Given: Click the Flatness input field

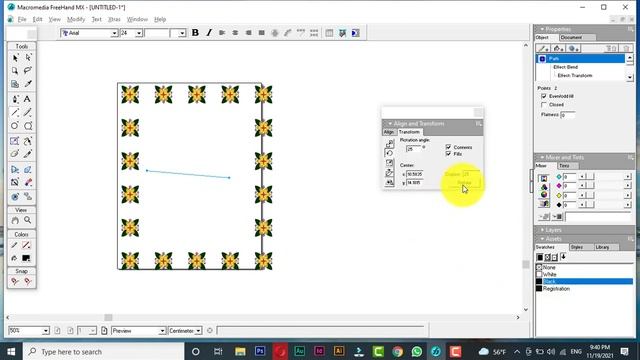Looking at the screenshot, I should coord(567,115).
